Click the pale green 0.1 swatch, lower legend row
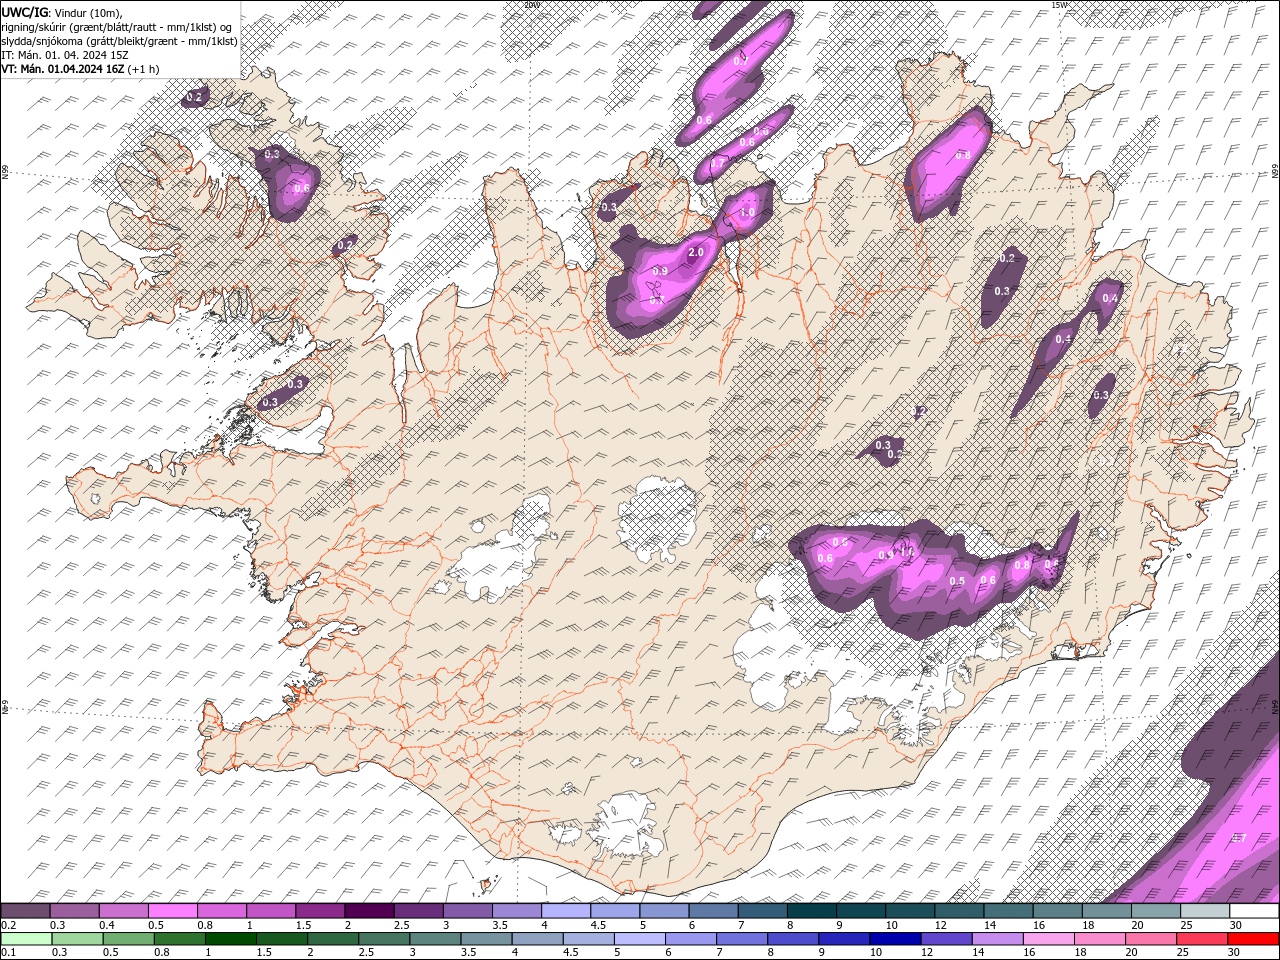1280x960 pixels. point(26,939)
